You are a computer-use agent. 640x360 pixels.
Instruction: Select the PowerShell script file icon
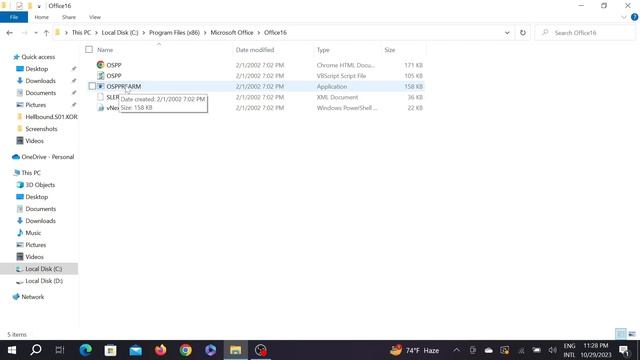click(x=100, y=108)
